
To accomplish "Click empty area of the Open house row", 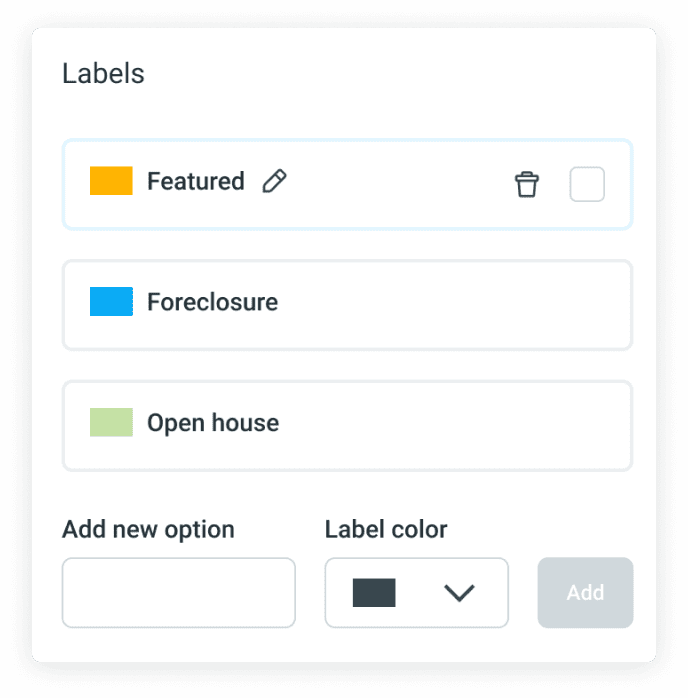I will 450,425.
